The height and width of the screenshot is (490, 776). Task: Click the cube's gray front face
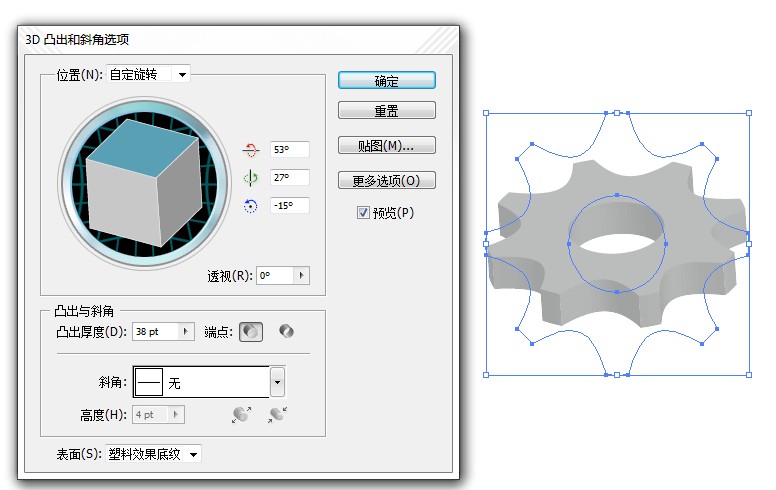point(123,205)
